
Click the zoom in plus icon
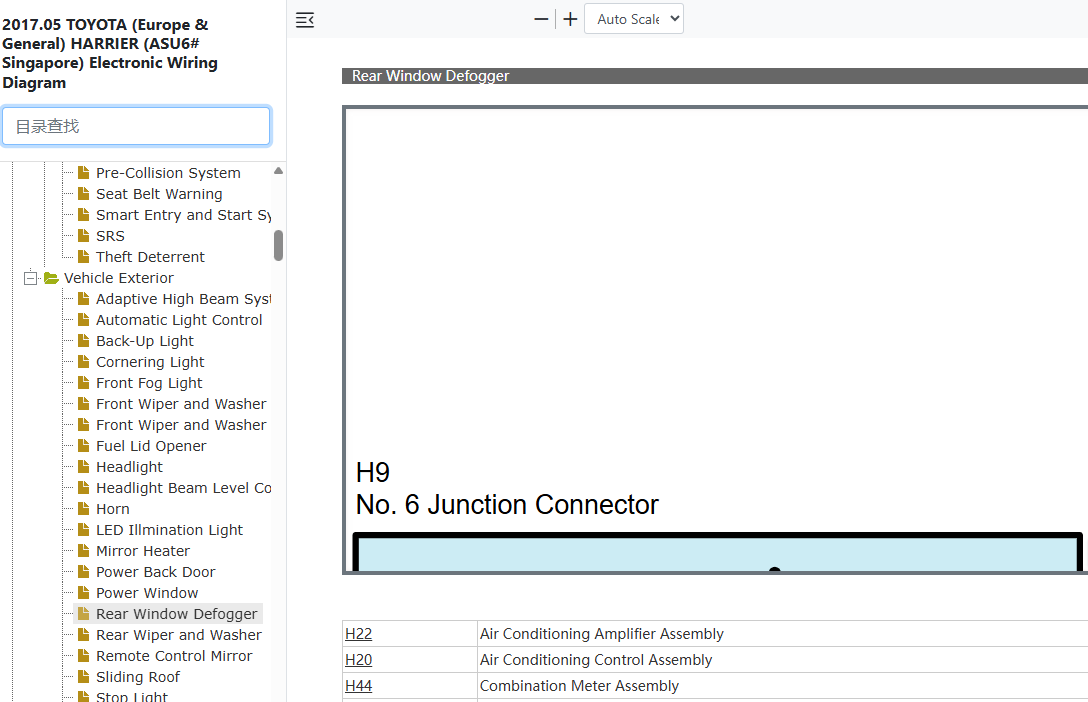[x=570, y=19]
